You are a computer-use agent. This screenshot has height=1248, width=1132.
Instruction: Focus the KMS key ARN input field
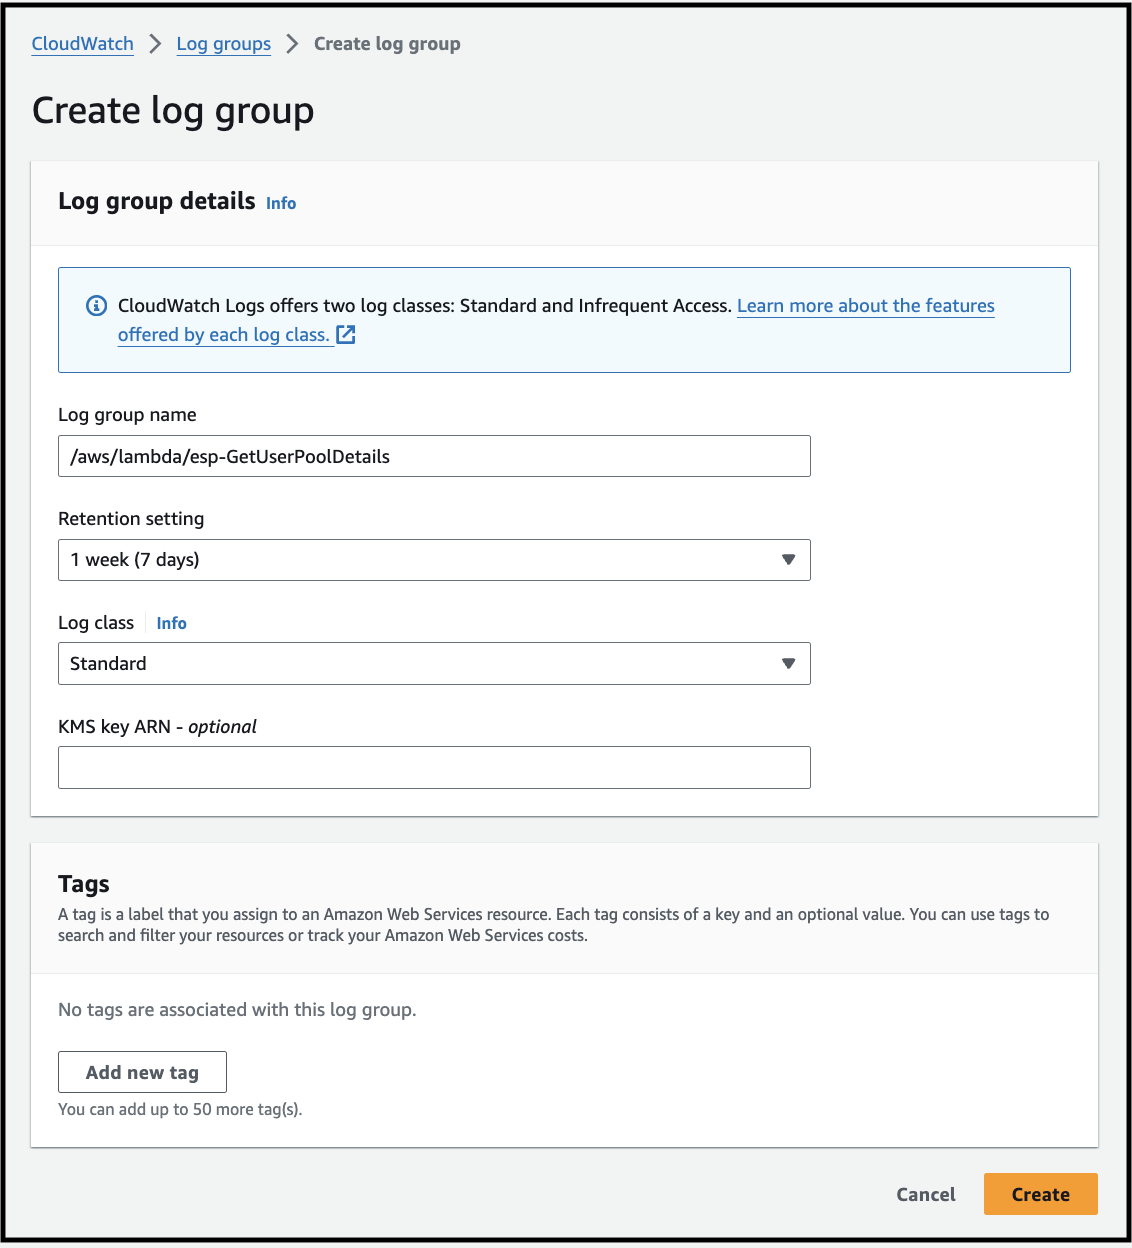point(434,768)
